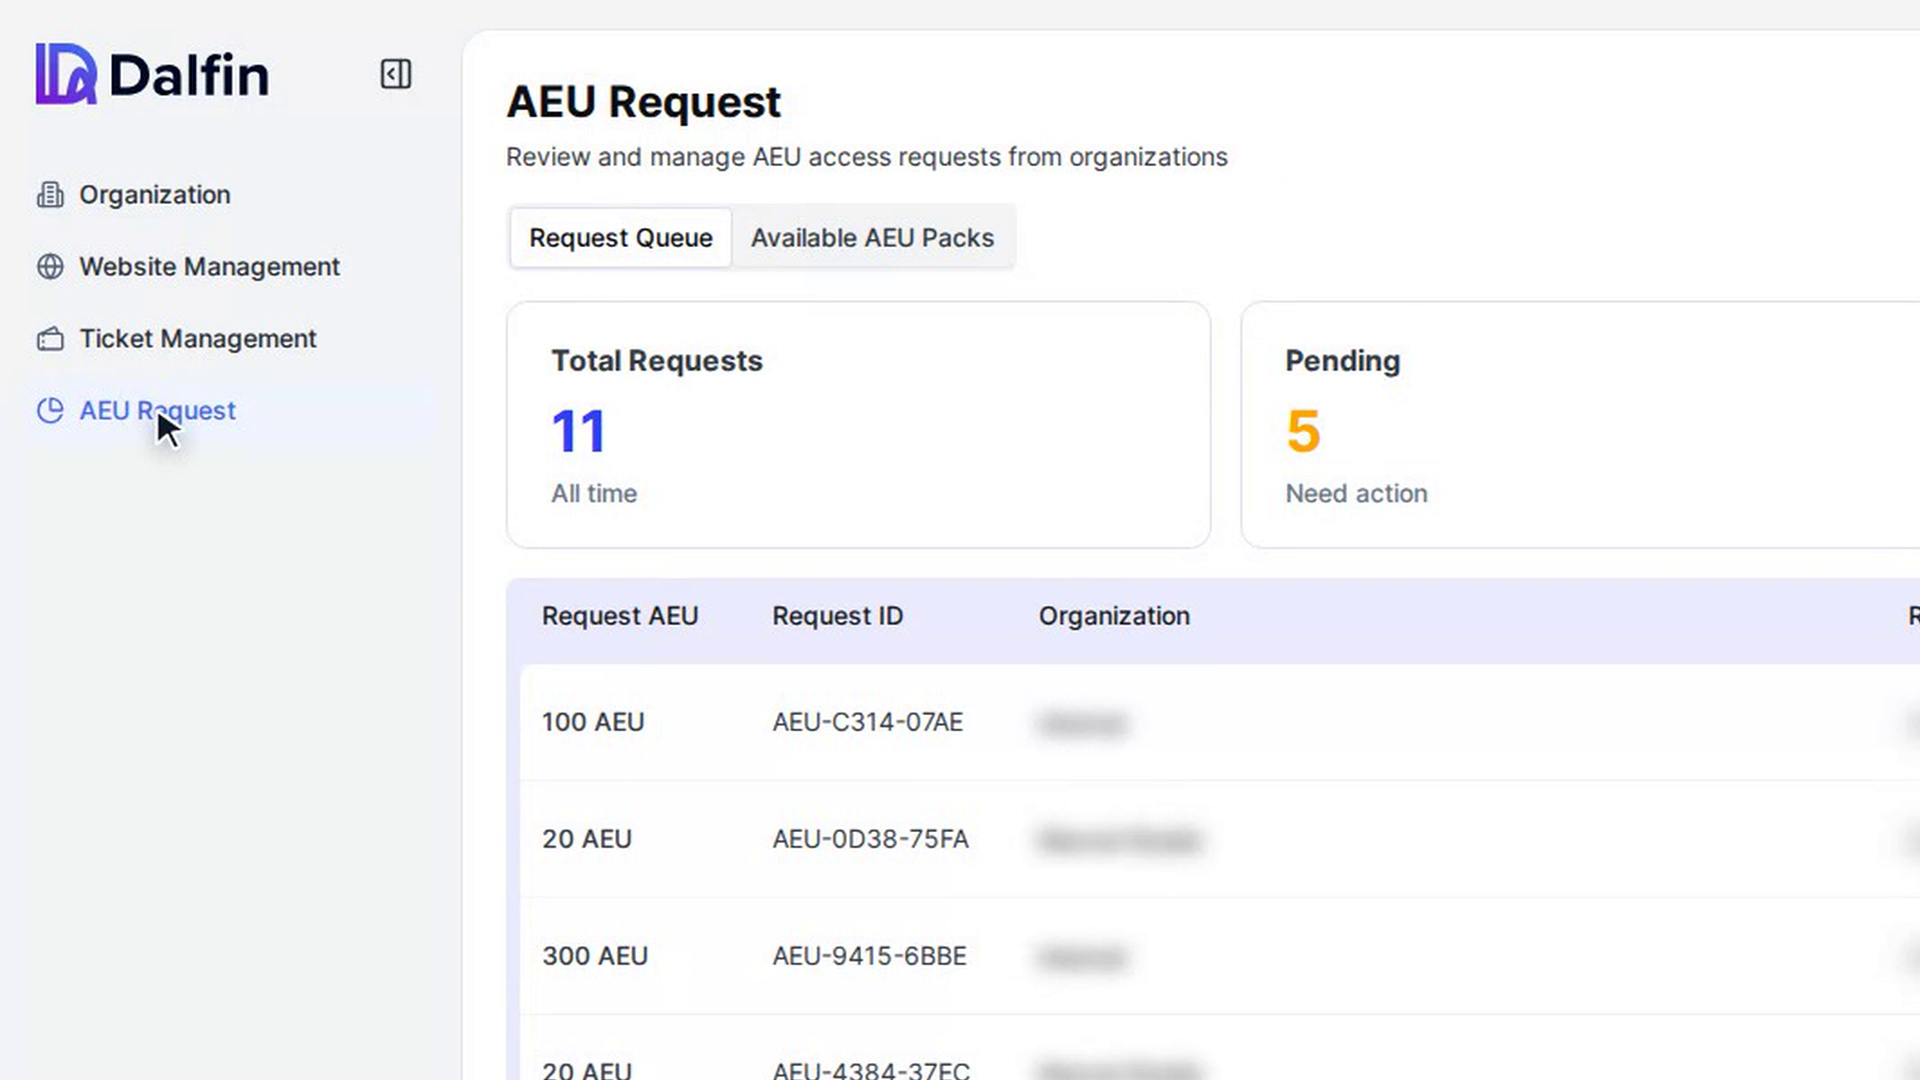The image size is (1920, 1080).
Task: Select request ID AEU-C314-07AE
Action: coord(868,722)
